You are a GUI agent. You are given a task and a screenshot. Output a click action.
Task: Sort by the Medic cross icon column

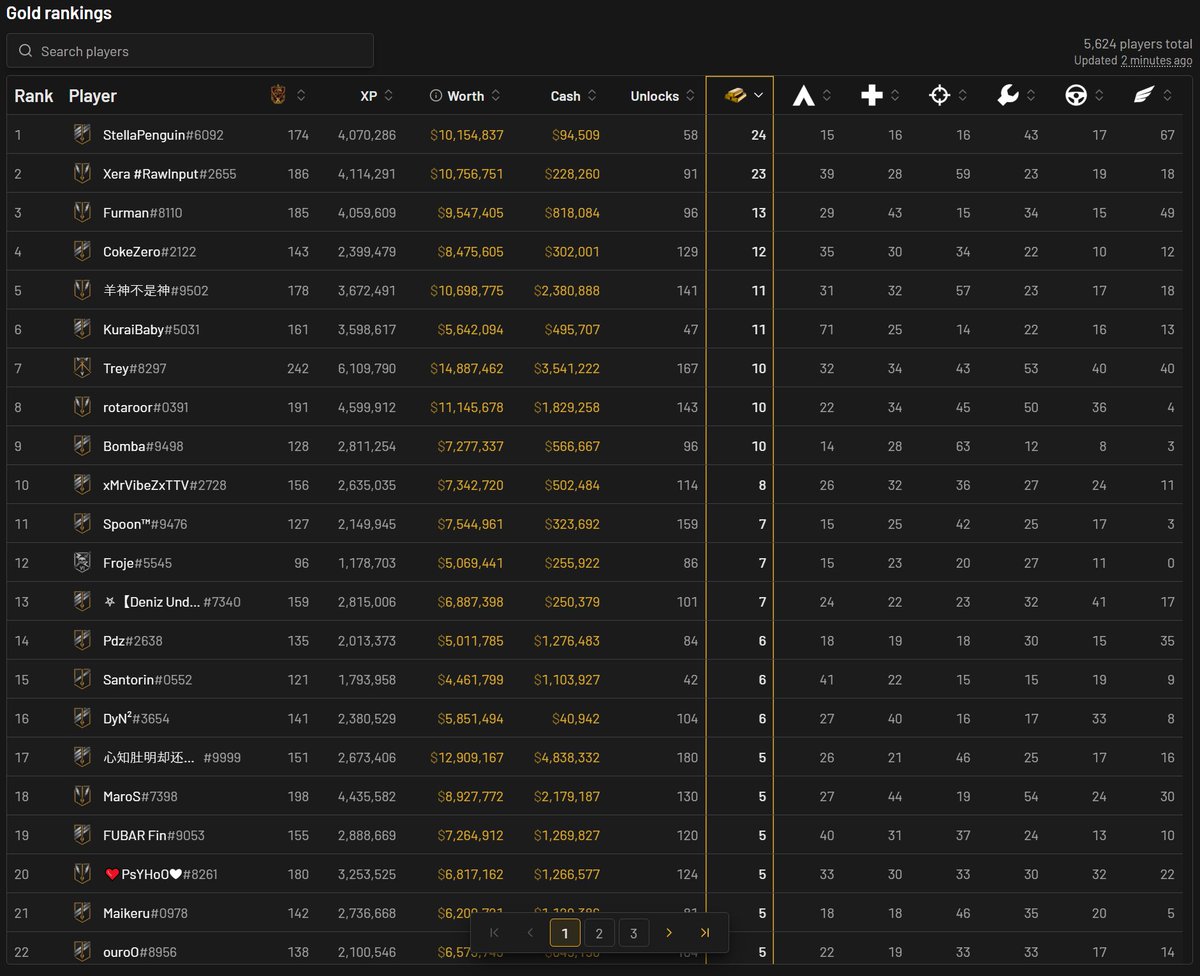tap(871, 96)
